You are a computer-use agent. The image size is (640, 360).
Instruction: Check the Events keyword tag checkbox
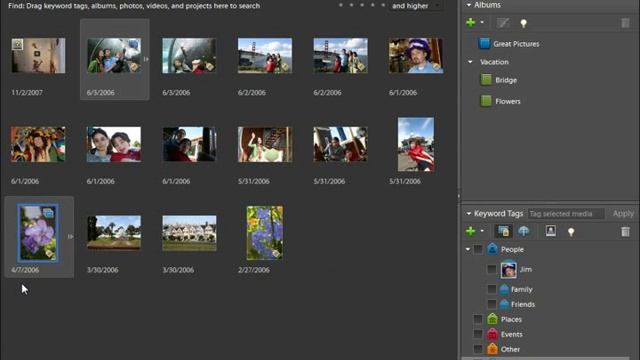(478, 334)
